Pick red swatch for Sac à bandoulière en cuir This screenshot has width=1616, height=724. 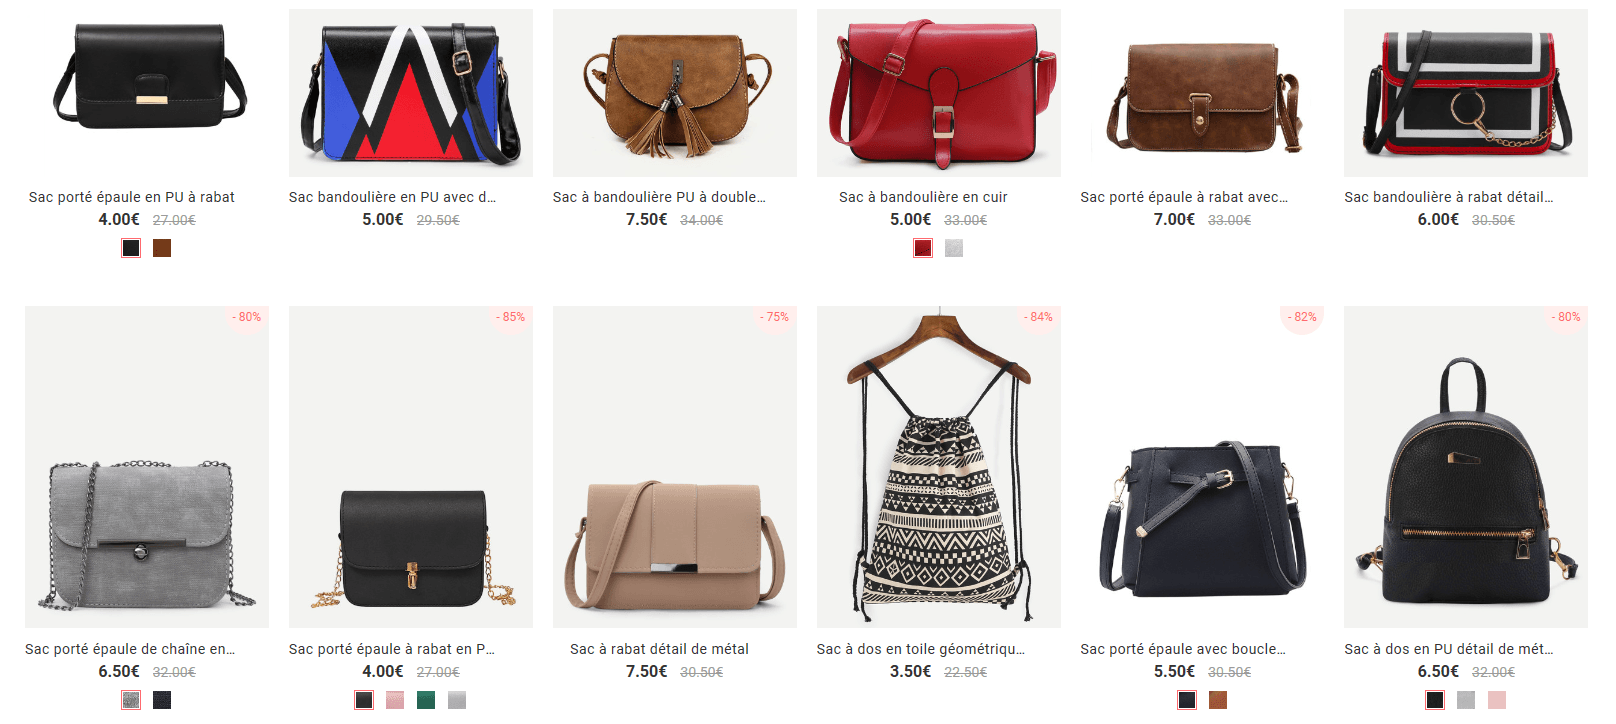(923, 248)
